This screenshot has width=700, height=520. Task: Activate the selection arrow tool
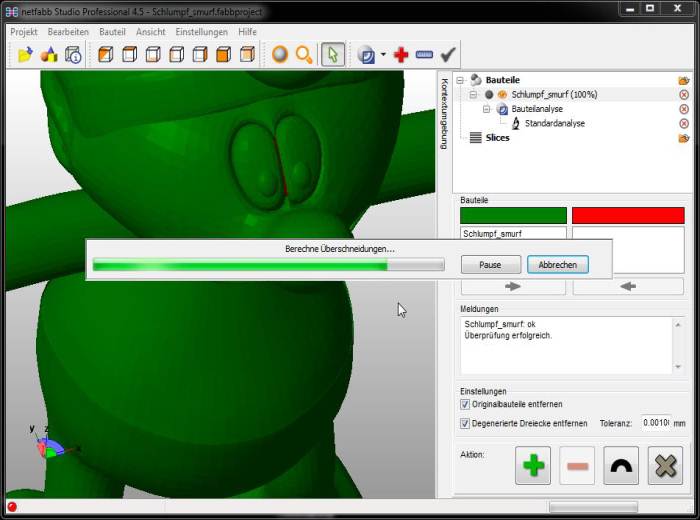(x=334, y=55)
